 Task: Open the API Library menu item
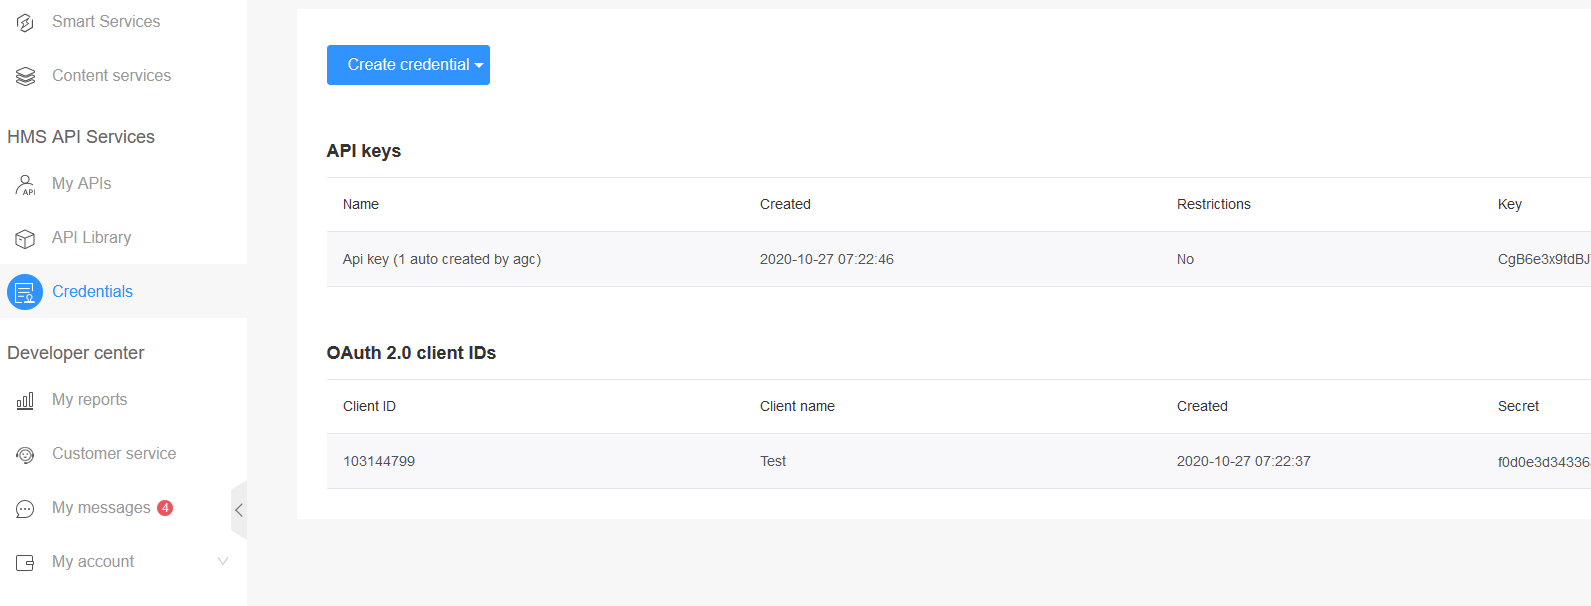(92, 238)
